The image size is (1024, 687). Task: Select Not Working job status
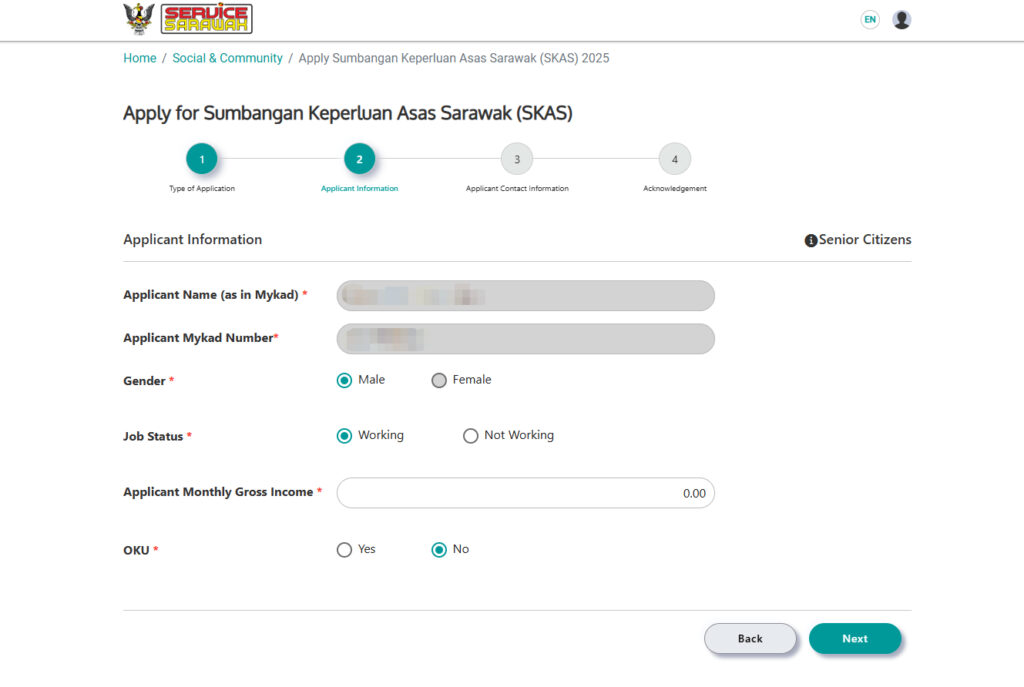470,436
